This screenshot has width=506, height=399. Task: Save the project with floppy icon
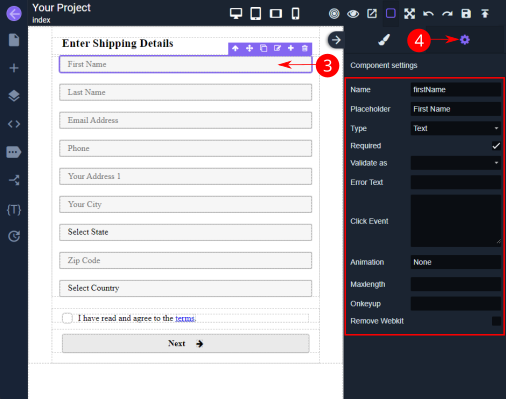(x=466, y=13)
